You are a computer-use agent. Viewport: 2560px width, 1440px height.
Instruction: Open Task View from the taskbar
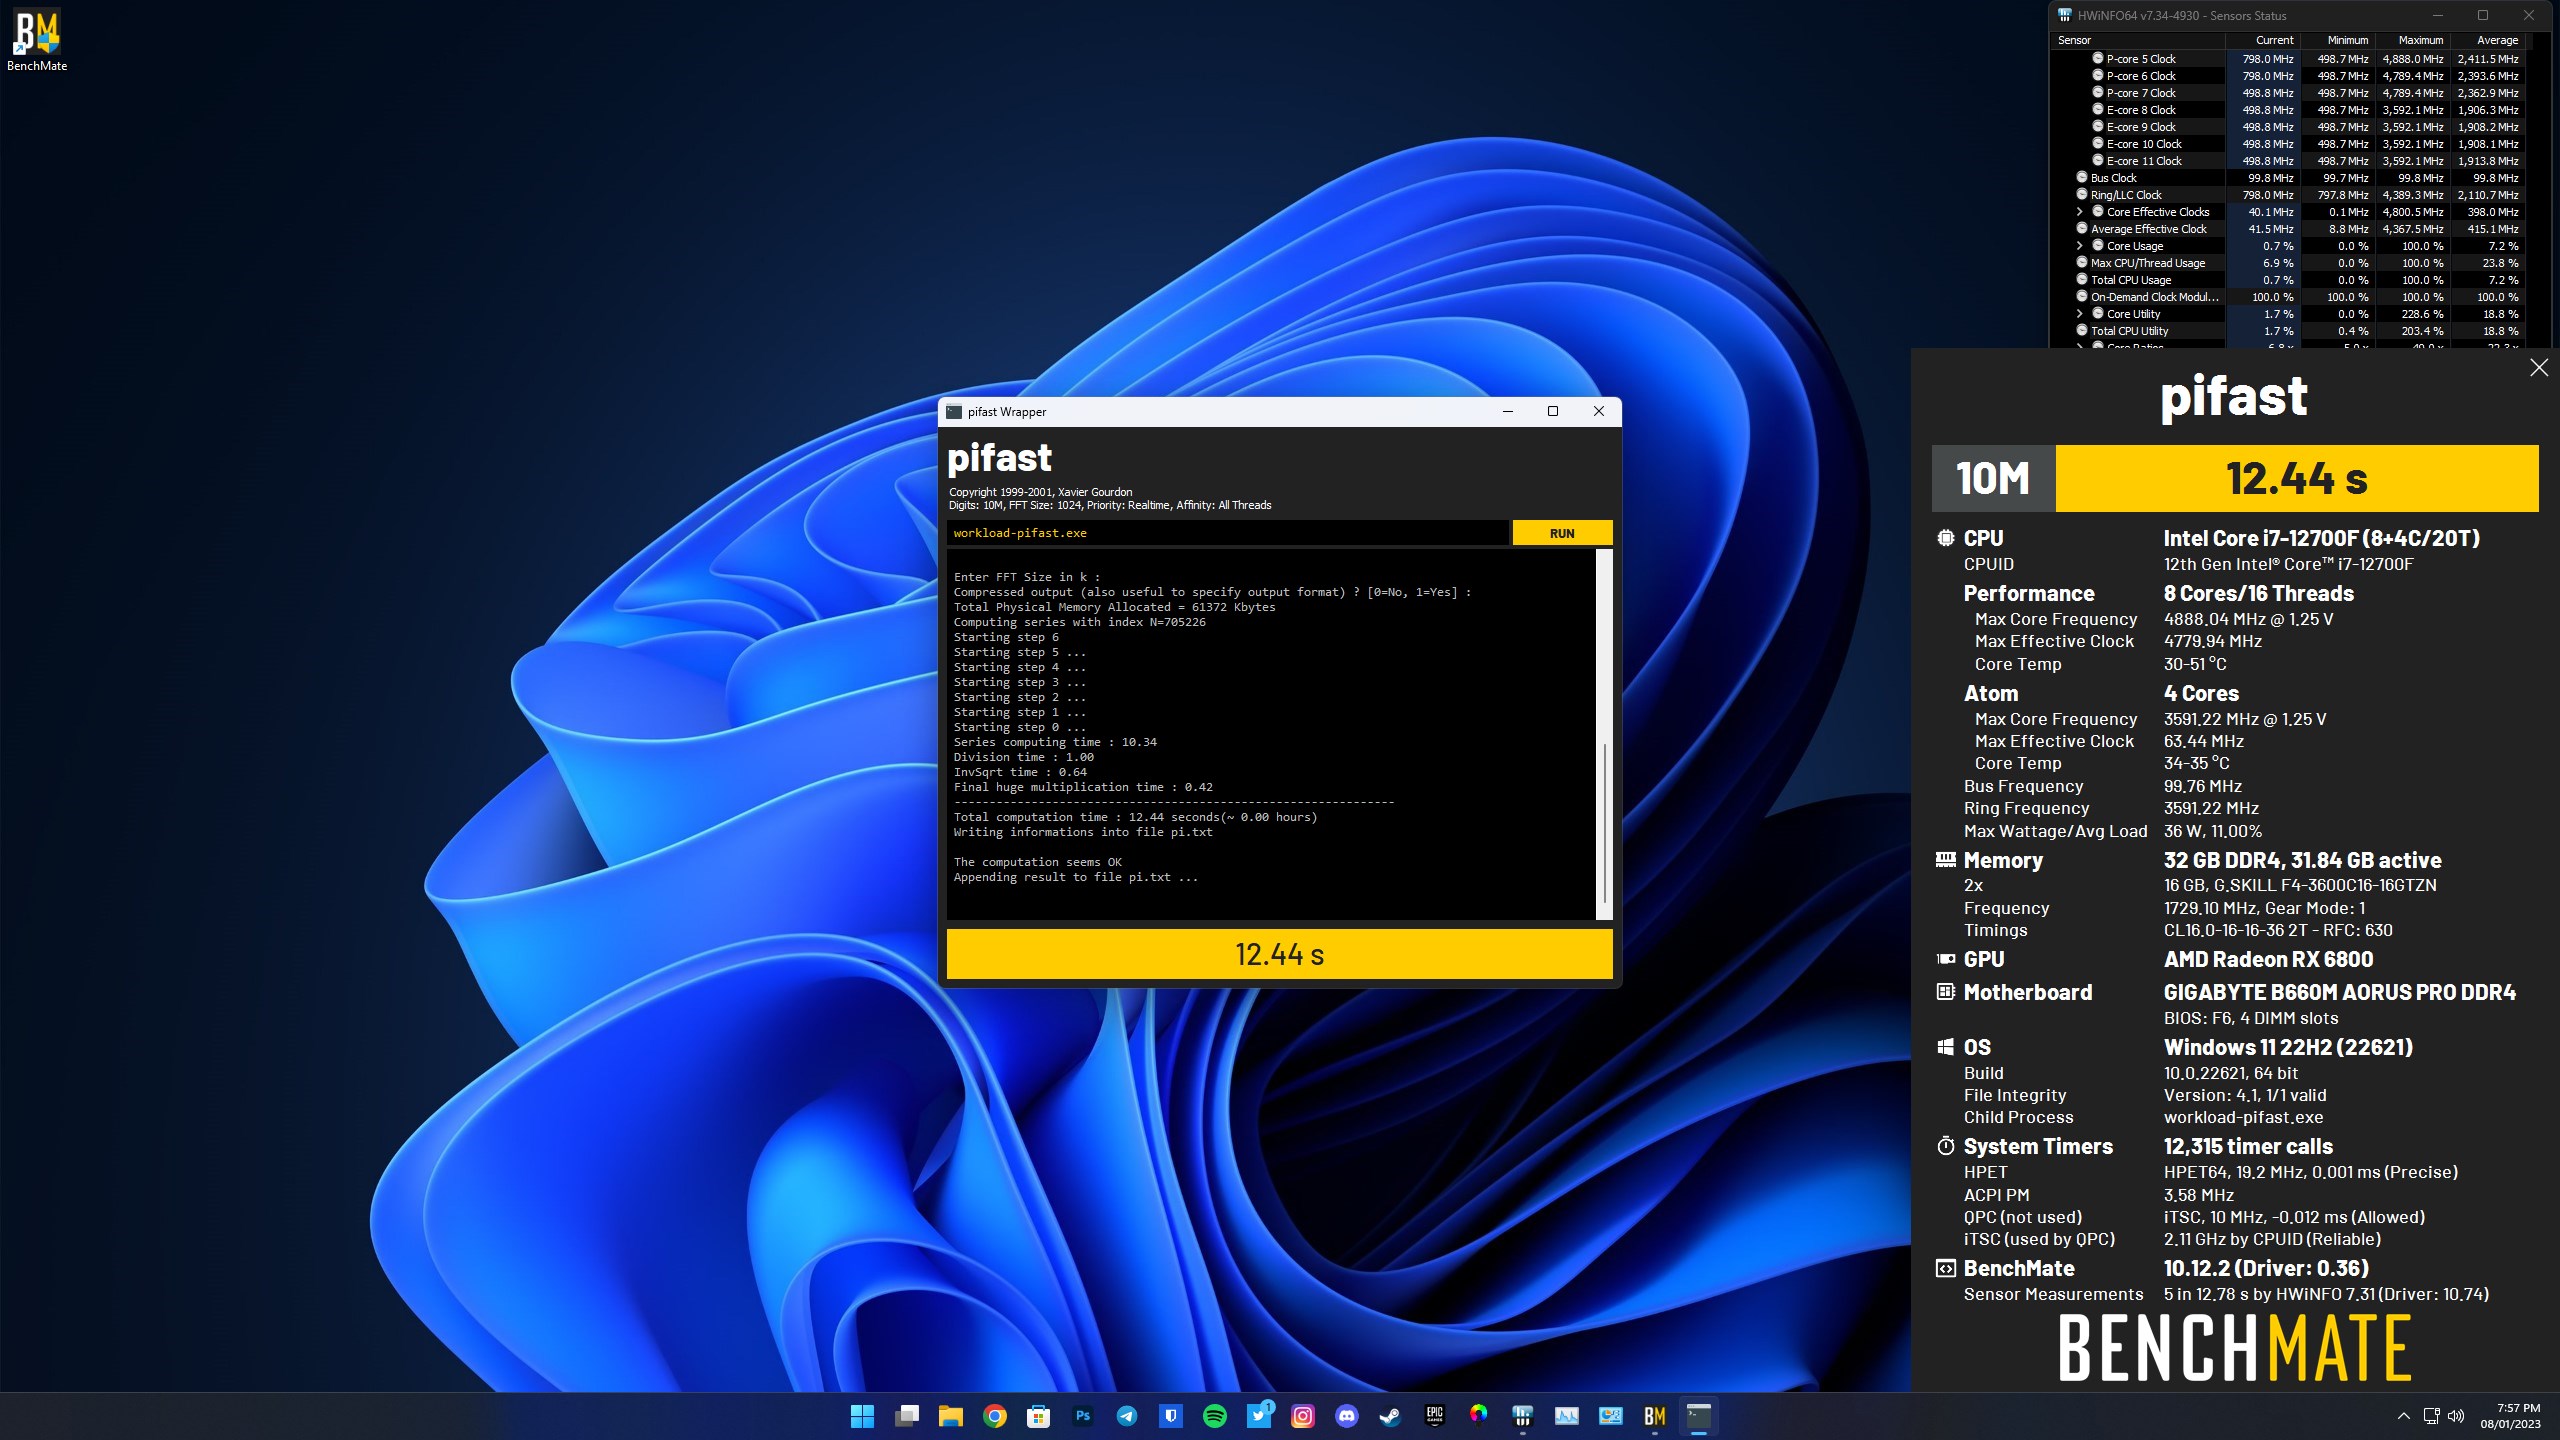[907, 1416]
